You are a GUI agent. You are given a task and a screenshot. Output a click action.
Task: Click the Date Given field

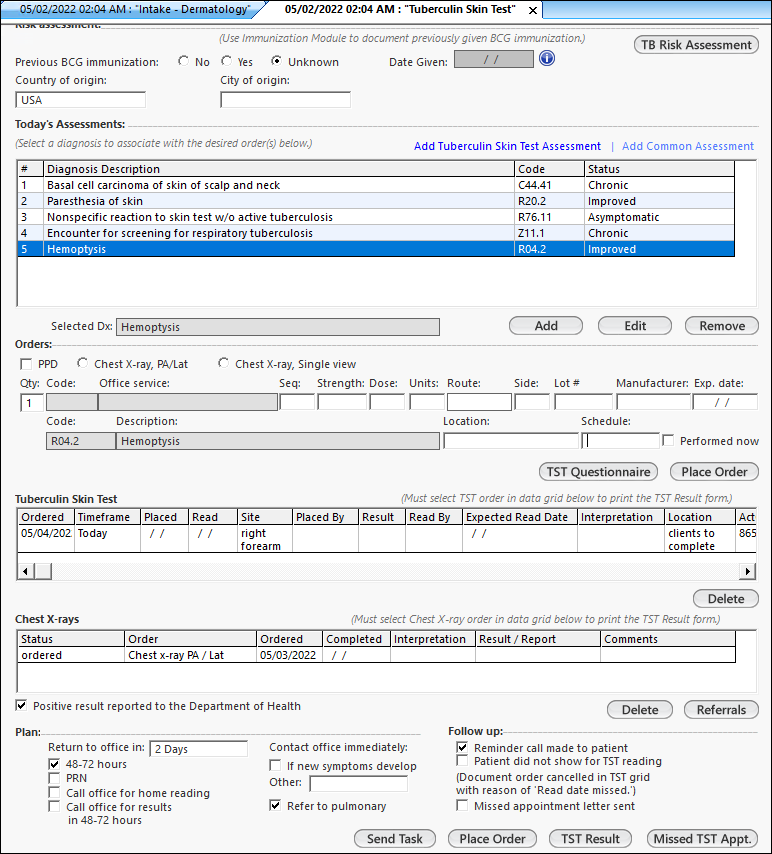pyautogui.click(x=494, y=59)
